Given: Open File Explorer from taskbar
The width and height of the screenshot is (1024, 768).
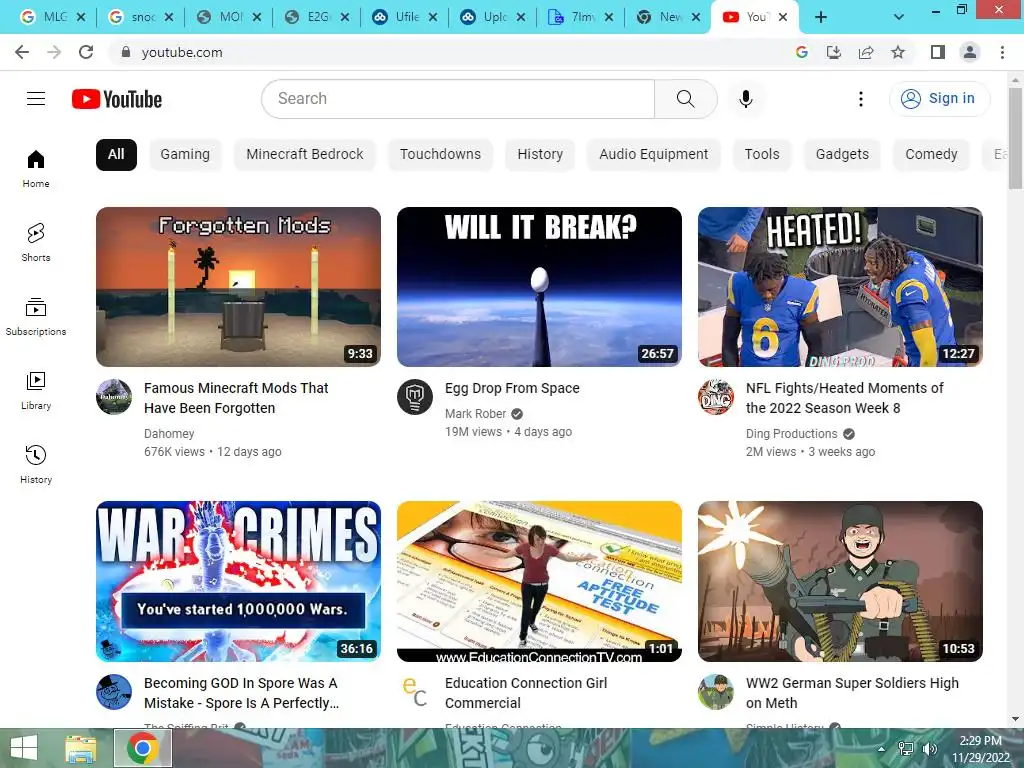Looking at the screenshot, I should [81, 748].
